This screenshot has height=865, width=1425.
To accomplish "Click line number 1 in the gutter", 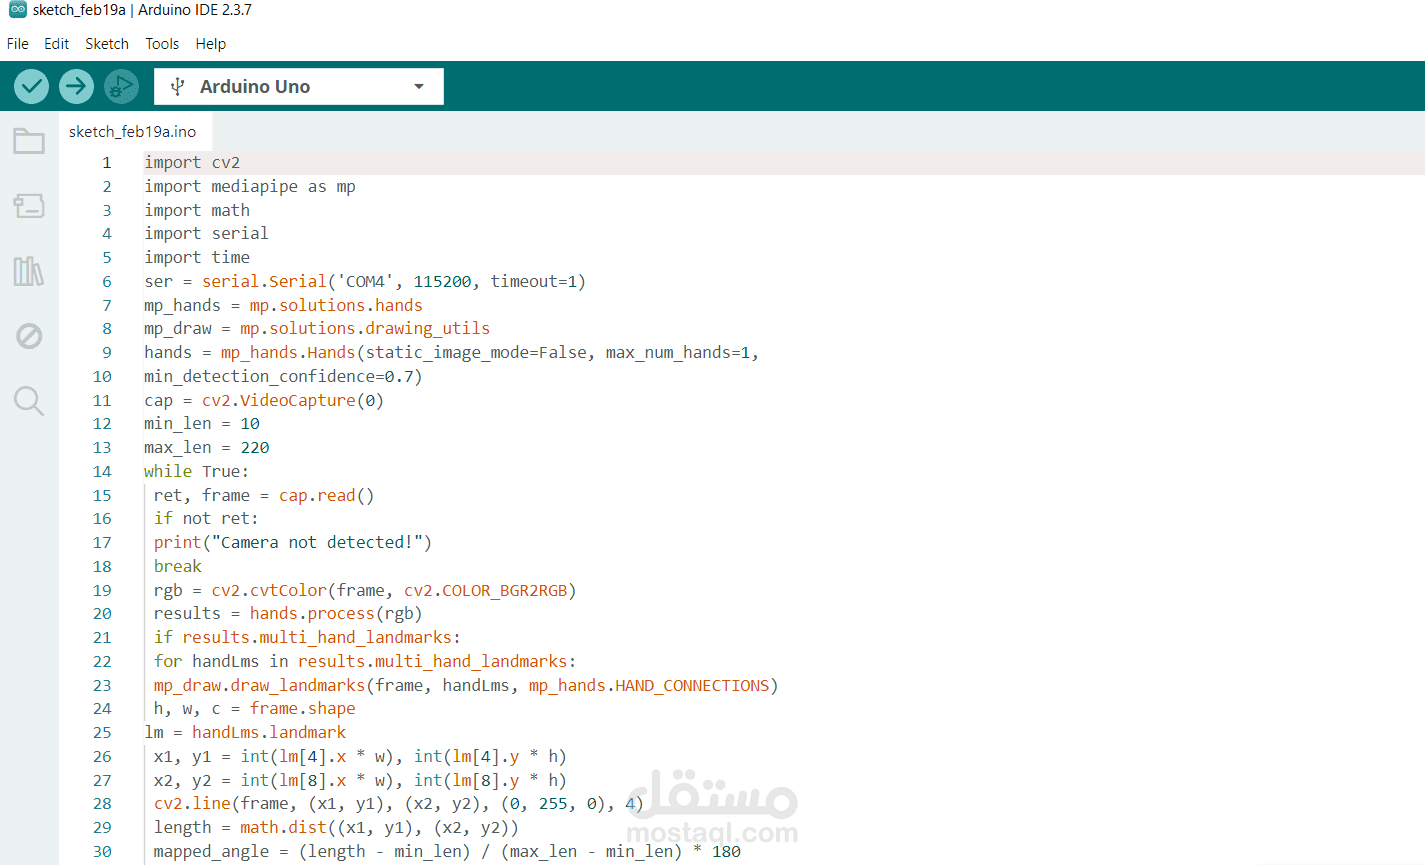I will click(x=107, y=163).
